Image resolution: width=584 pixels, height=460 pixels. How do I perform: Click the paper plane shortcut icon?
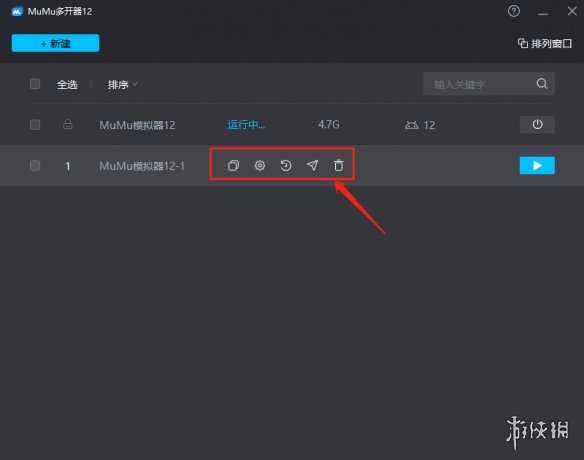pos(312,165)
